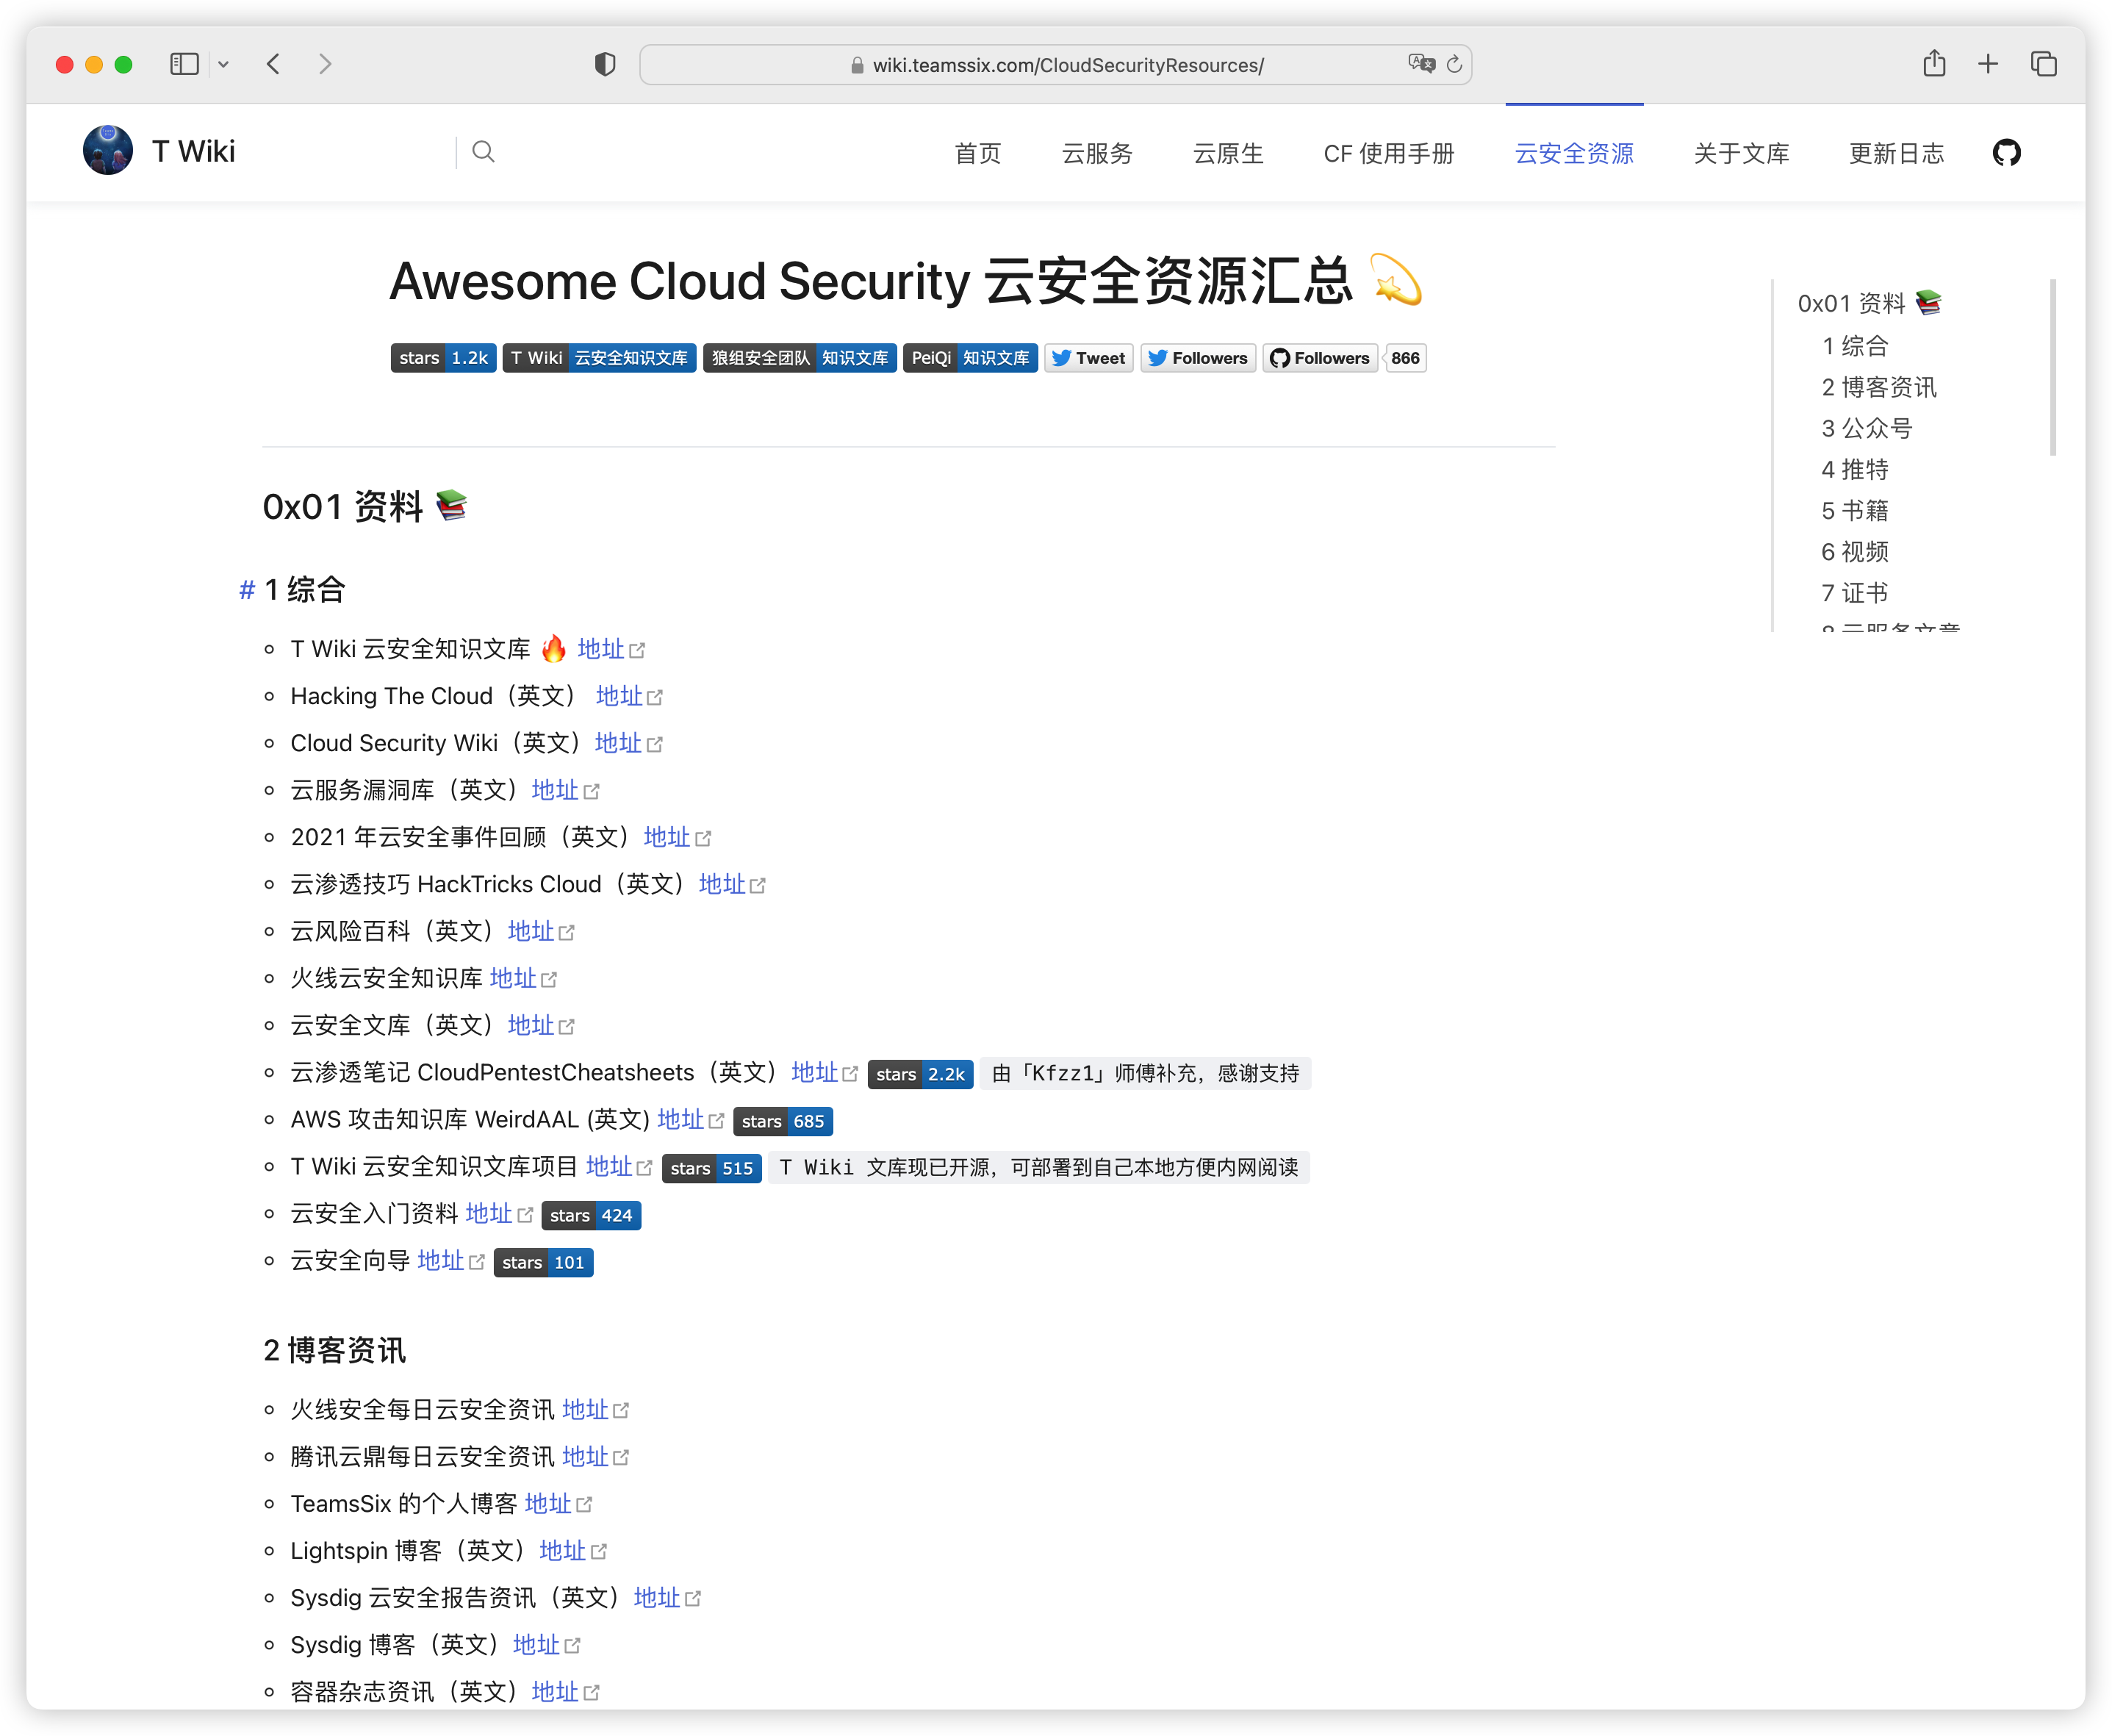Click the T Wiki logo avatar
The image size is (2112, 1736).
tap(108, 151)
